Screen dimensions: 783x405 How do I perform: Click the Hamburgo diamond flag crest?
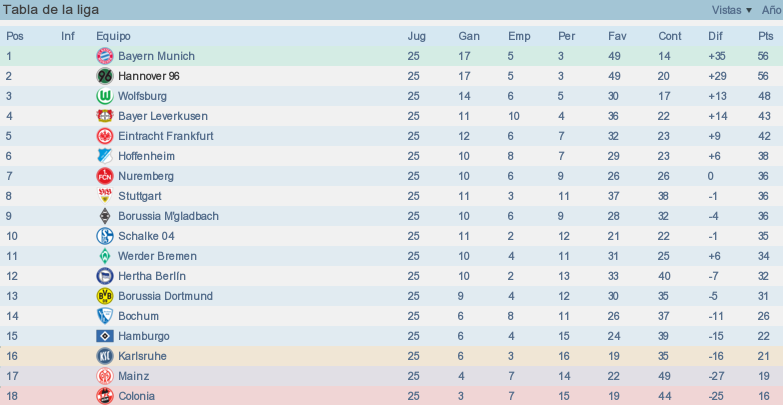tap(105, 336)
